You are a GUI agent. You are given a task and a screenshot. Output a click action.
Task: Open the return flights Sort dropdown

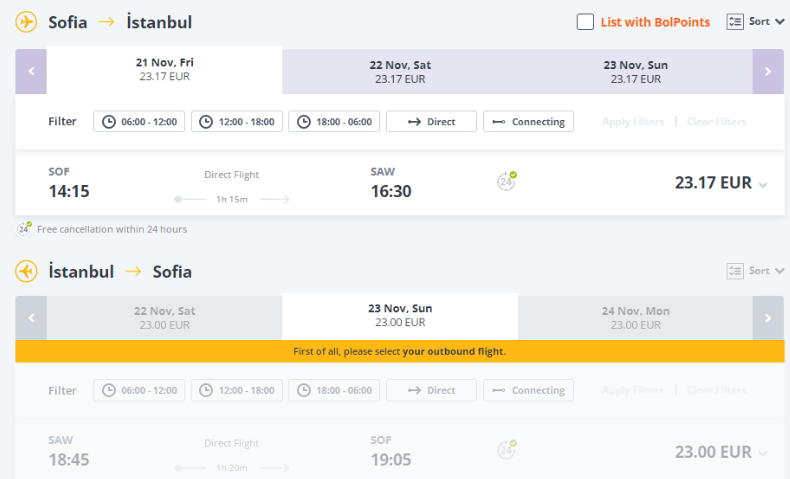pos(755,271)
